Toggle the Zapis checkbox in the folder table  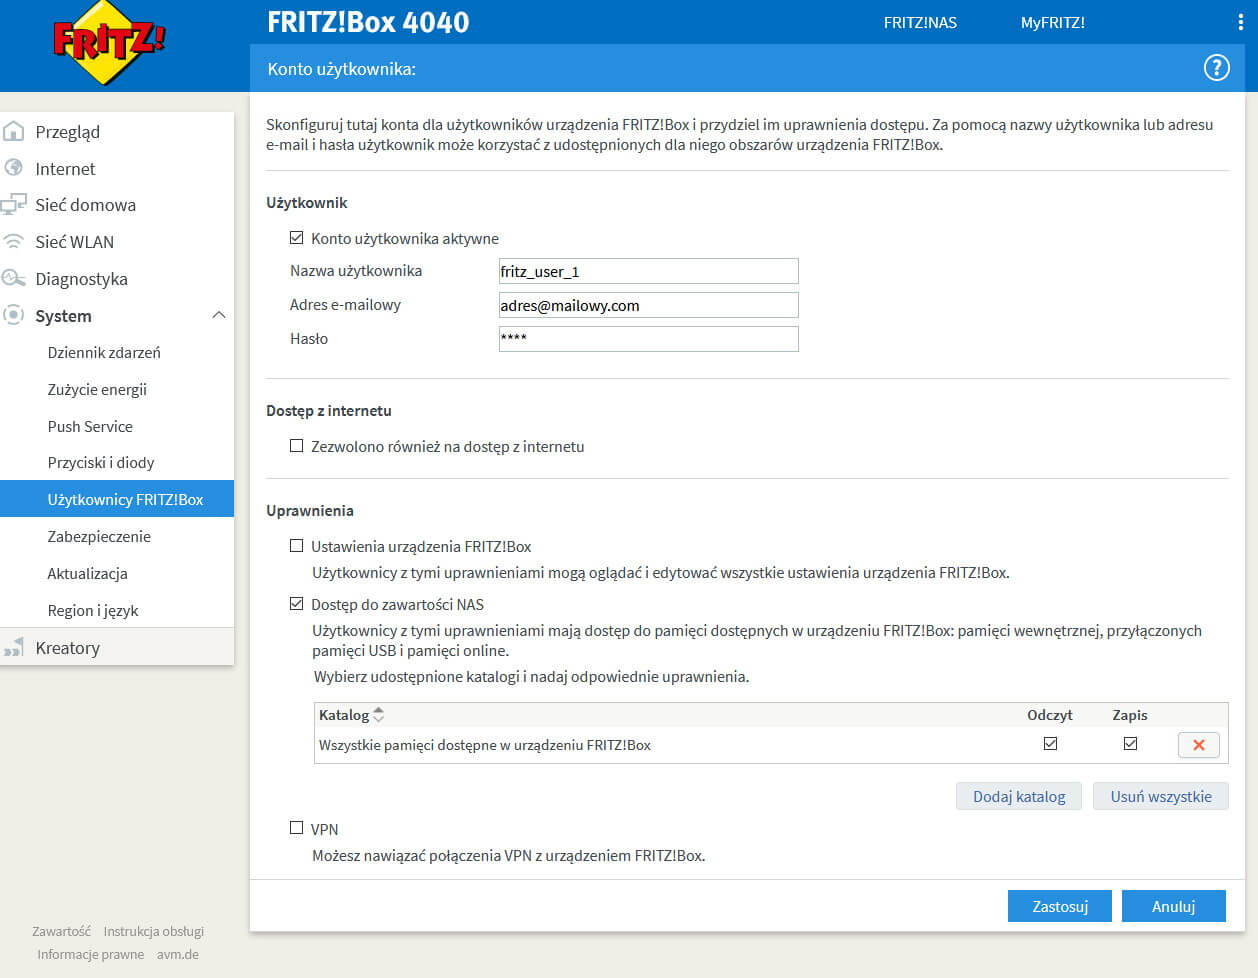click(1131, 744)
